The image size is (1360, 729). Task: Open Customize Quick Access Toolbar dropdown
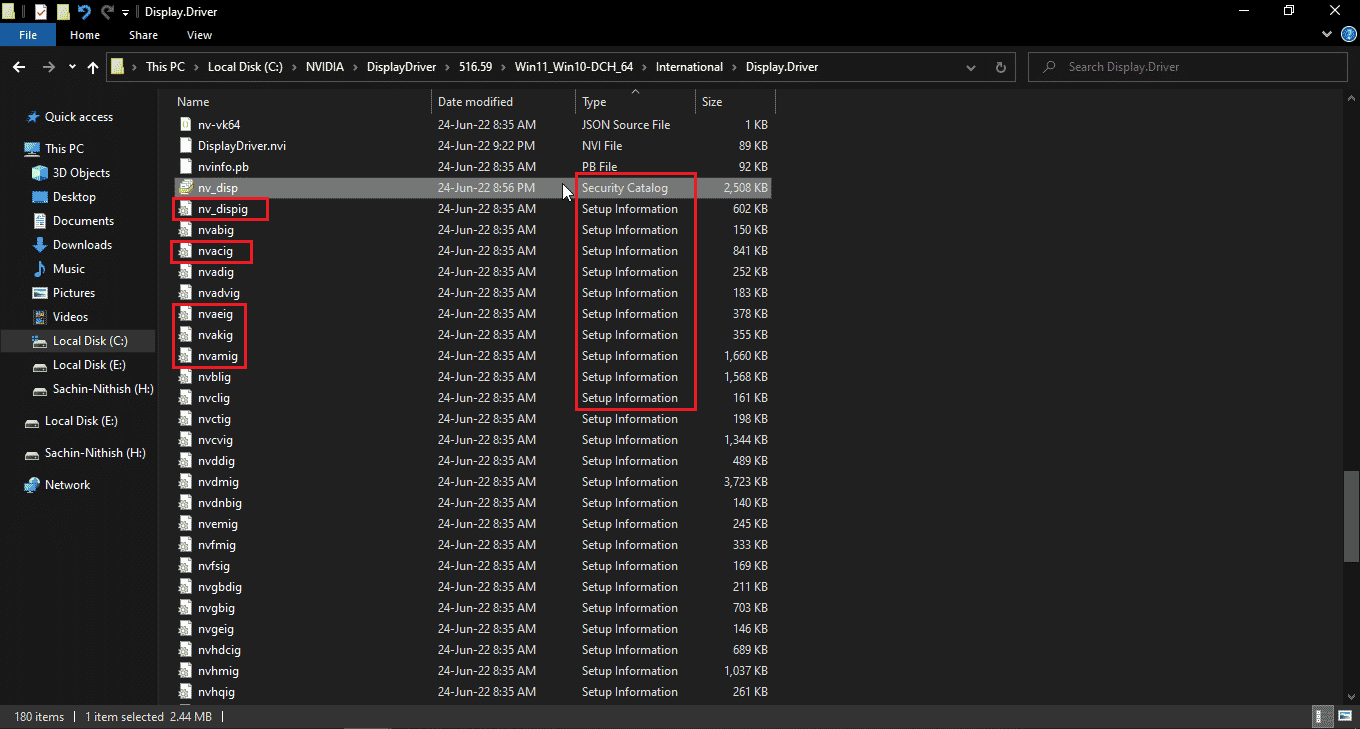pos(125,12)
